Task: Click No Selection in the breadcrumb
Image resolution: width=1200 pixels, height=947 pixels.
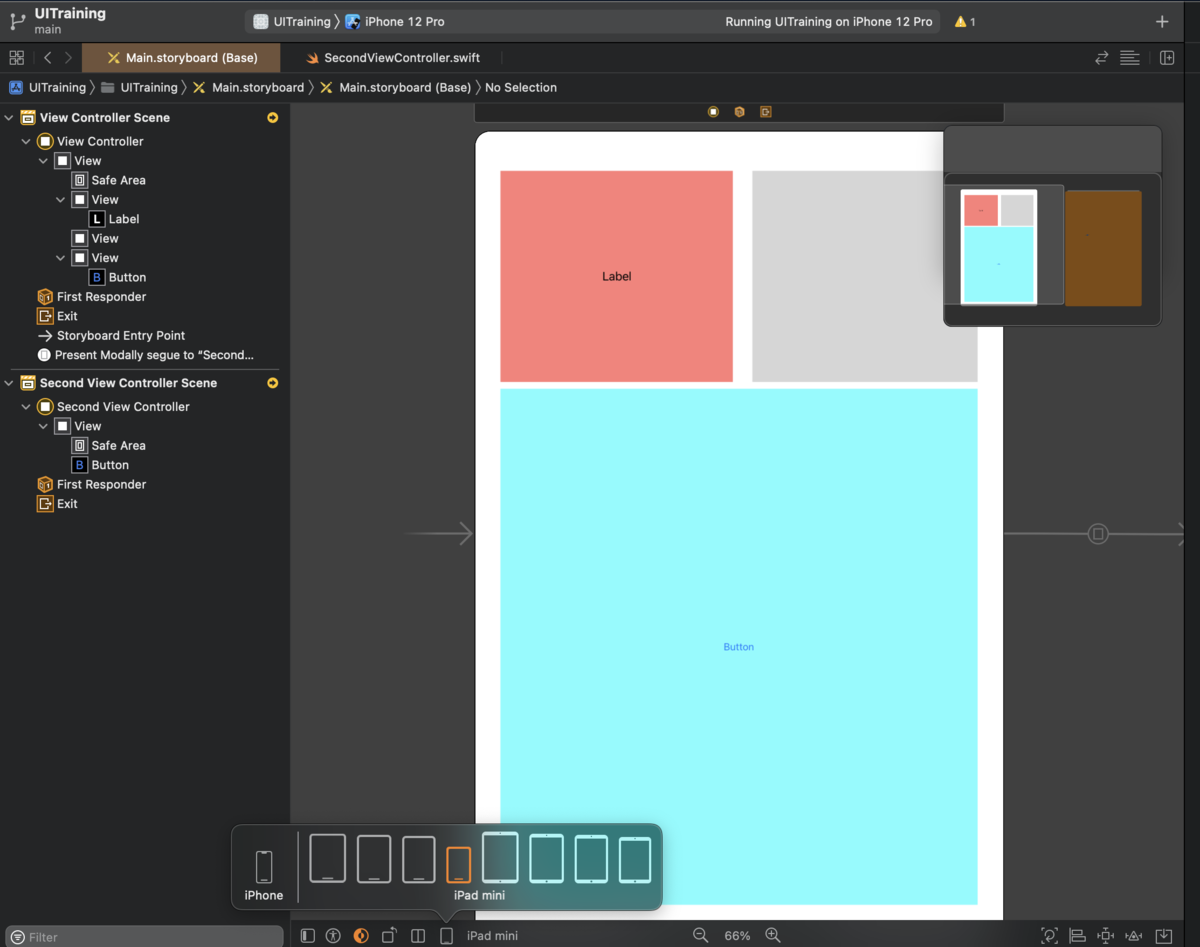Action: click(521, 87)
